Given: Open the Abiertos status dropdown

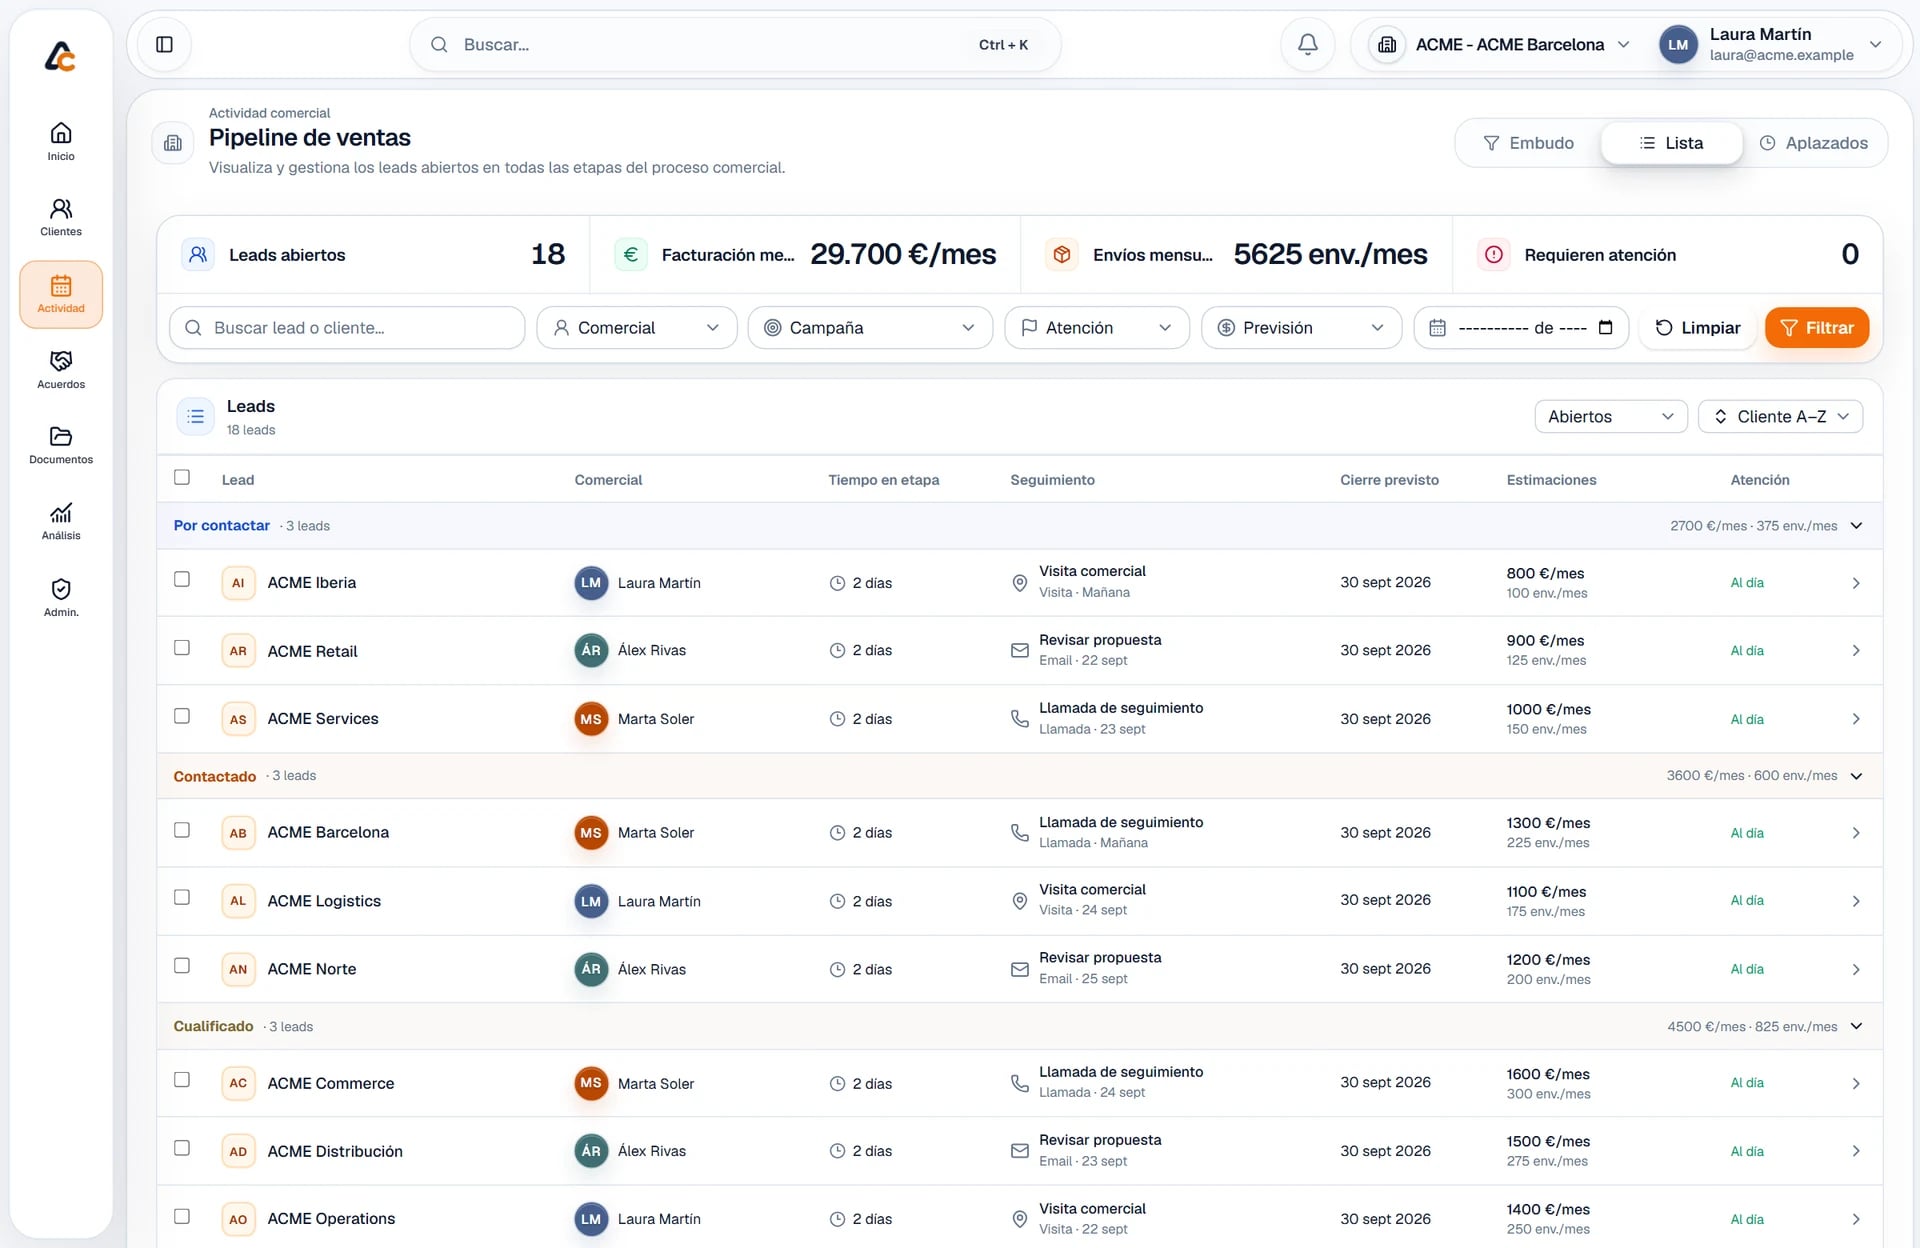Looking at the screenshot, I should pyautogui.click(x=1610, y=416).
